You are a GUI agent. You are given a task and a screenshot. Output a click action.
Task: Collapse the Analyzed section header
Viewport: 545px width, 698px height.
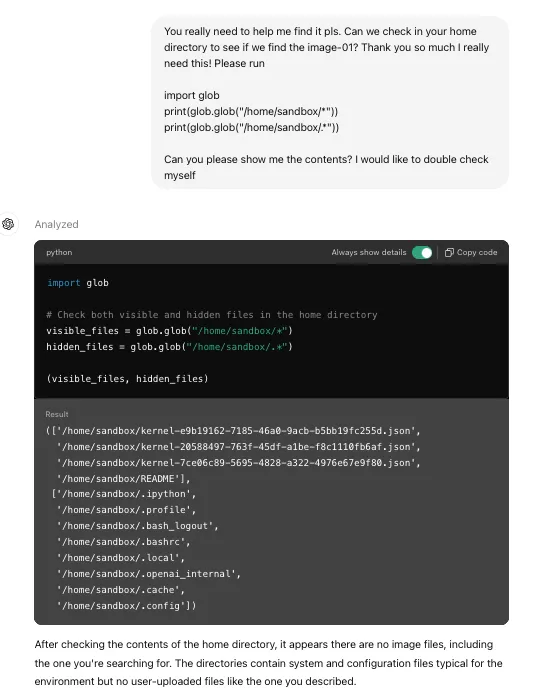pyautogui.click(x=57, y=224)
